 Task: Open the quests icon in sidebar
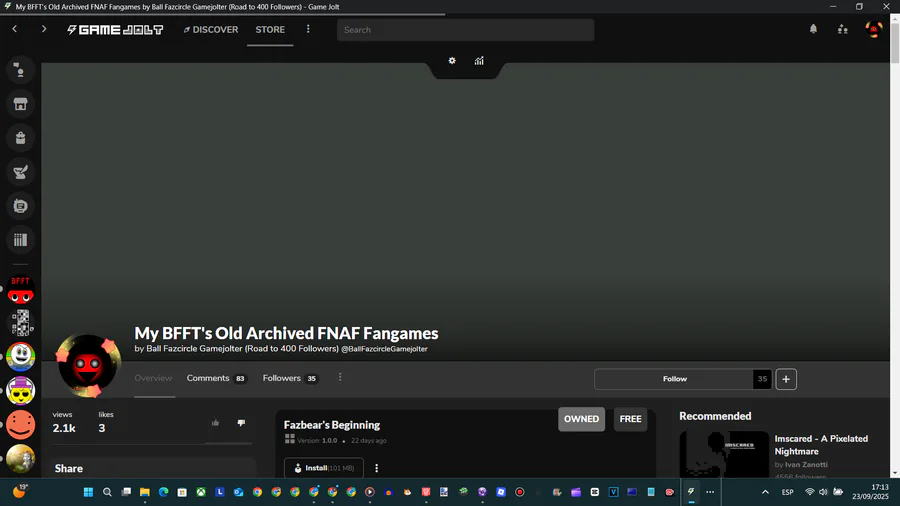tap(21, 172)
